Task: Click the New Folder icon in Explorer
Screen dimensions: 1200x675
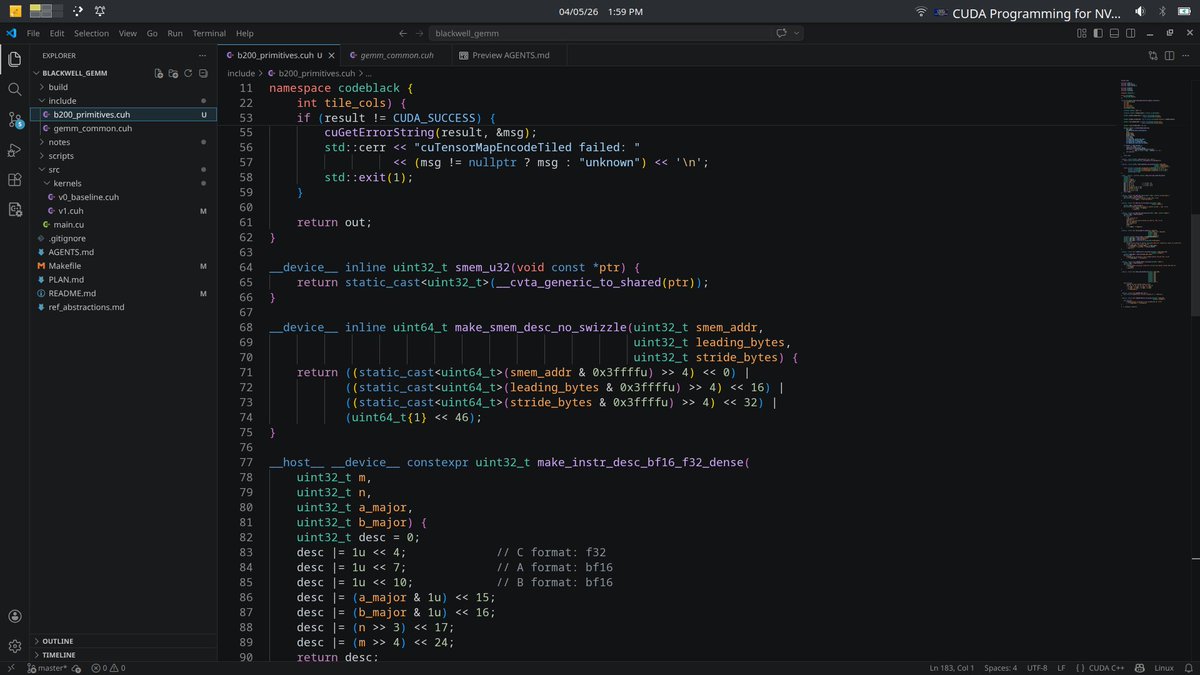Action: point(173,73)
